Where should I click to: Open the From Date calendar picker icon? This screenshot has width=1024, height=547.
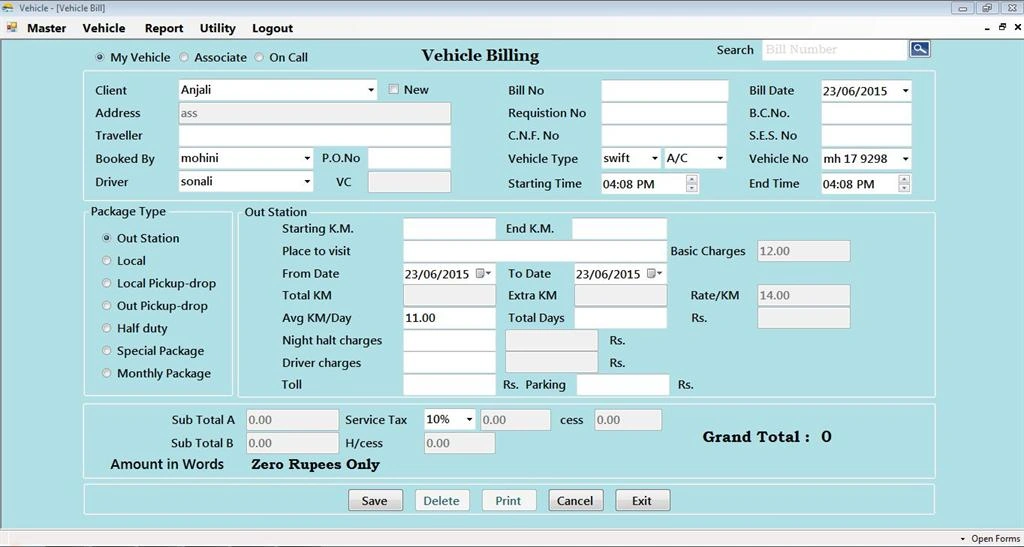coord(483,274)
